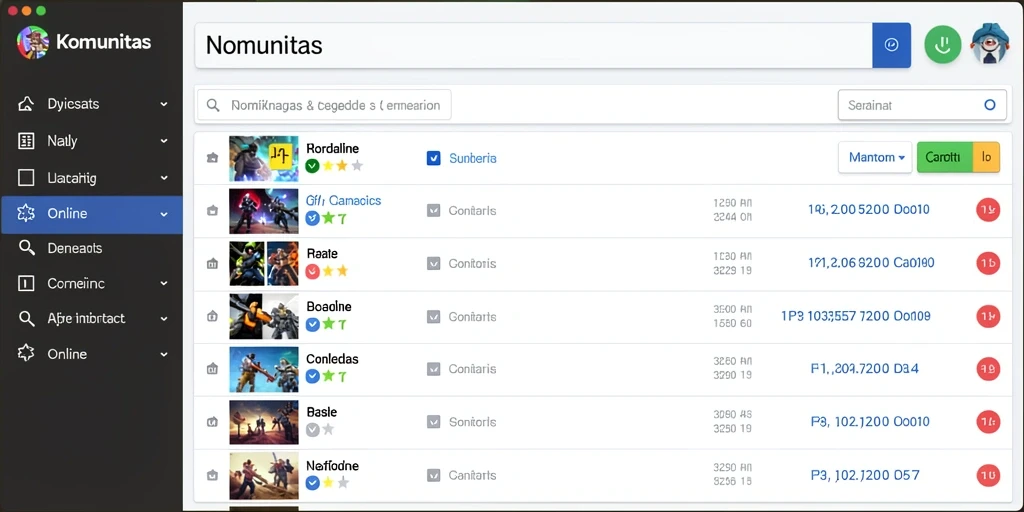The width and height of the screenshot is (1024, 512).
Task: Click the store icon left of Nefiodne
Action: pyautogui.click(x=212, y=475)
